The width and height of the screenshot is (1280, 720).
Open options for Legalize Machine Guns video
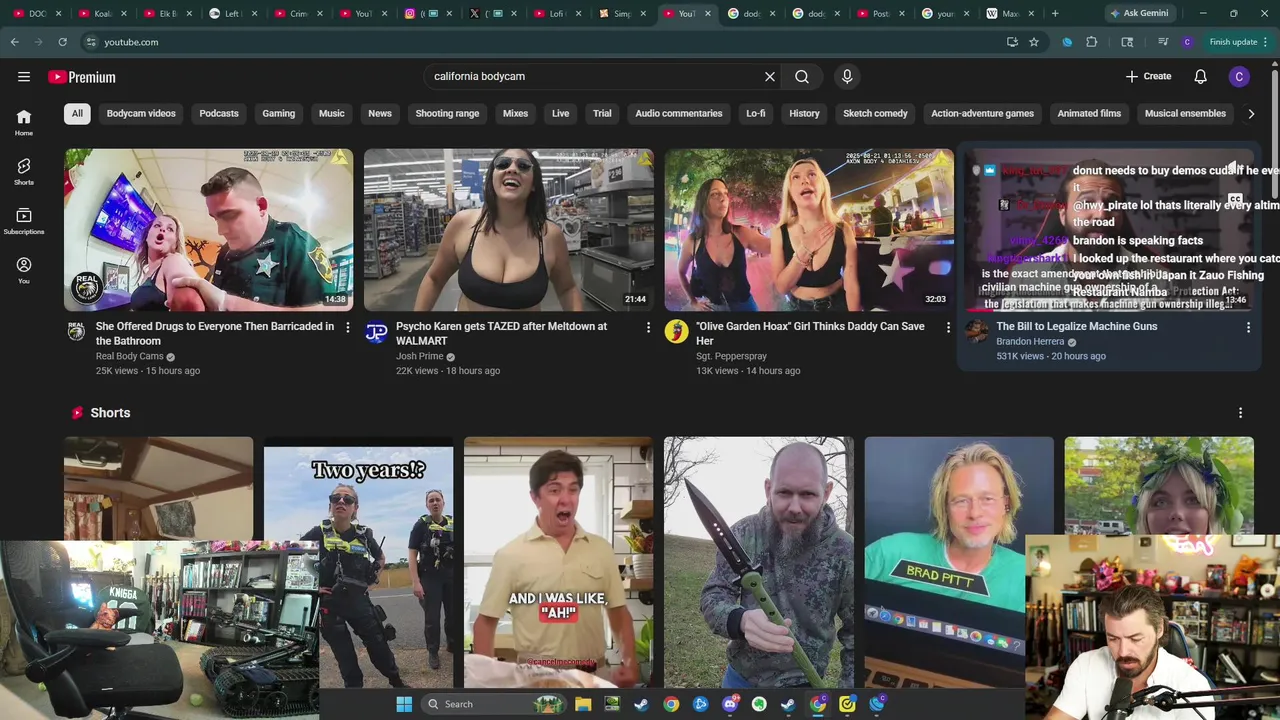(x=1248, y=327)
